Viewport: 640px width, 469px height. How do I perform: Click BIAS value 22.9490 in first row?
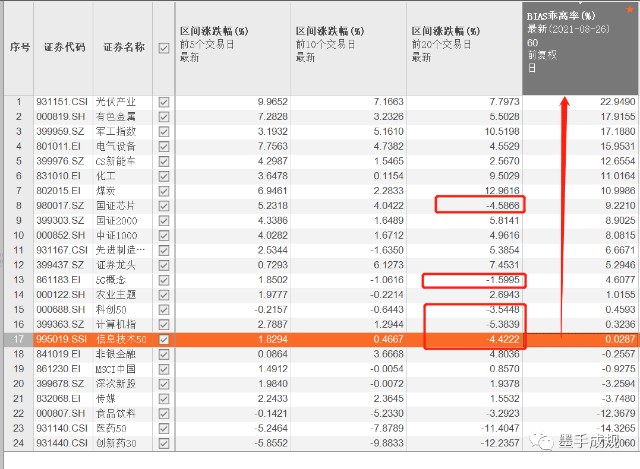[x=618, y=102]
